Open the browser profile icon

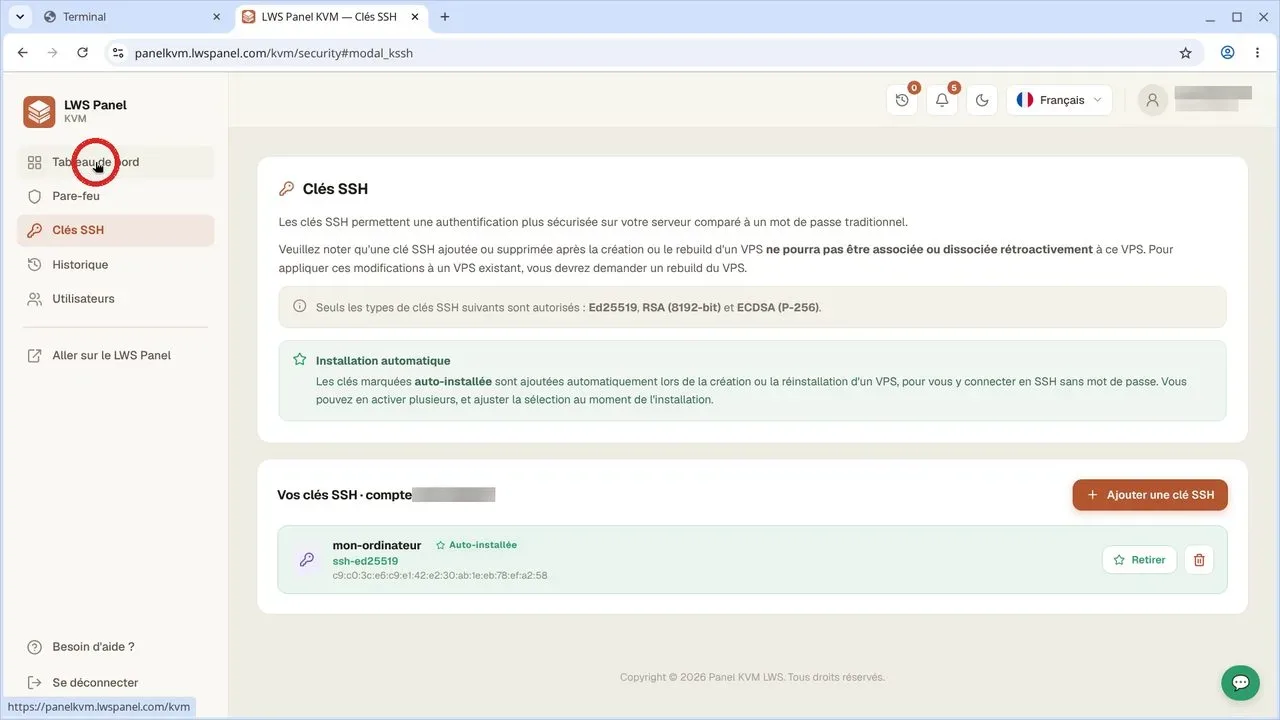tap(1227, 53)
